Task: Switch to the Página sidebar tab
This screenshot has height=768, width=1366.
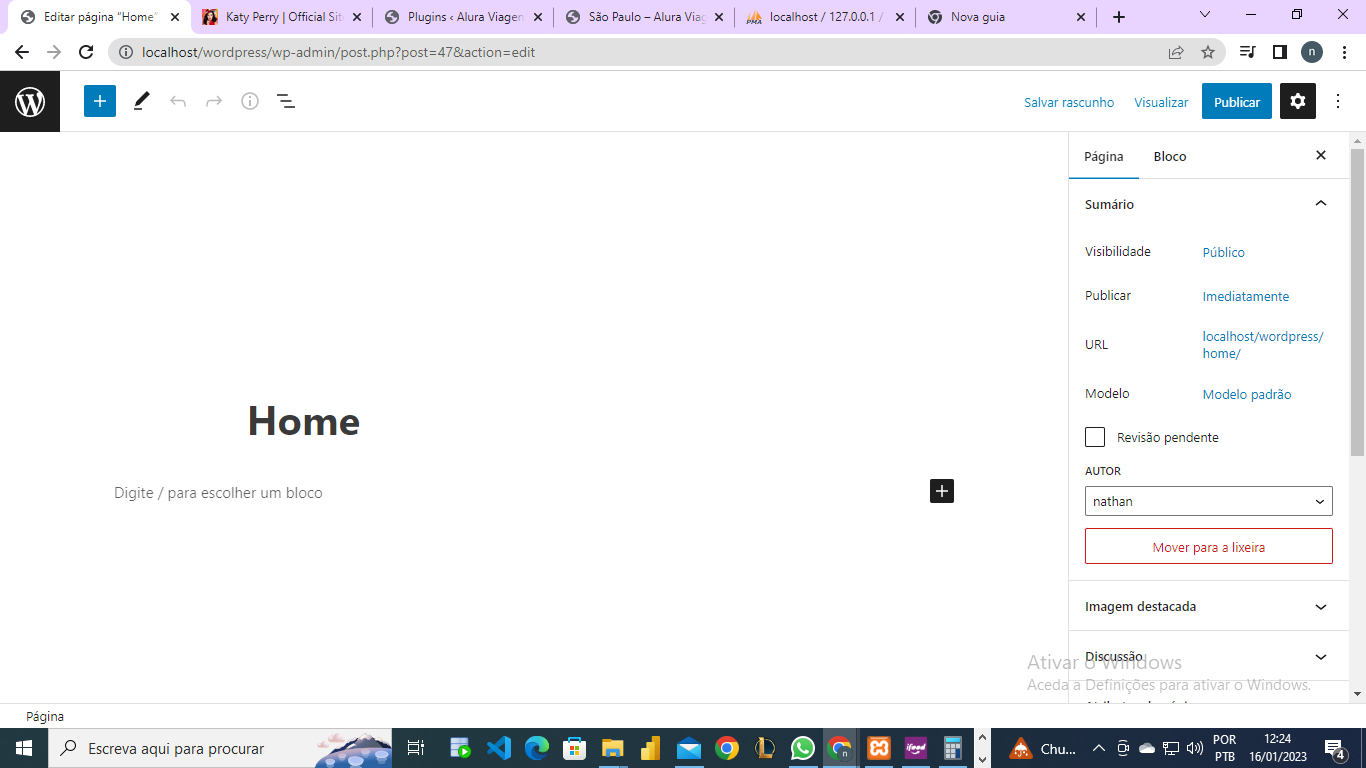Action: [x=1104, y=156]
